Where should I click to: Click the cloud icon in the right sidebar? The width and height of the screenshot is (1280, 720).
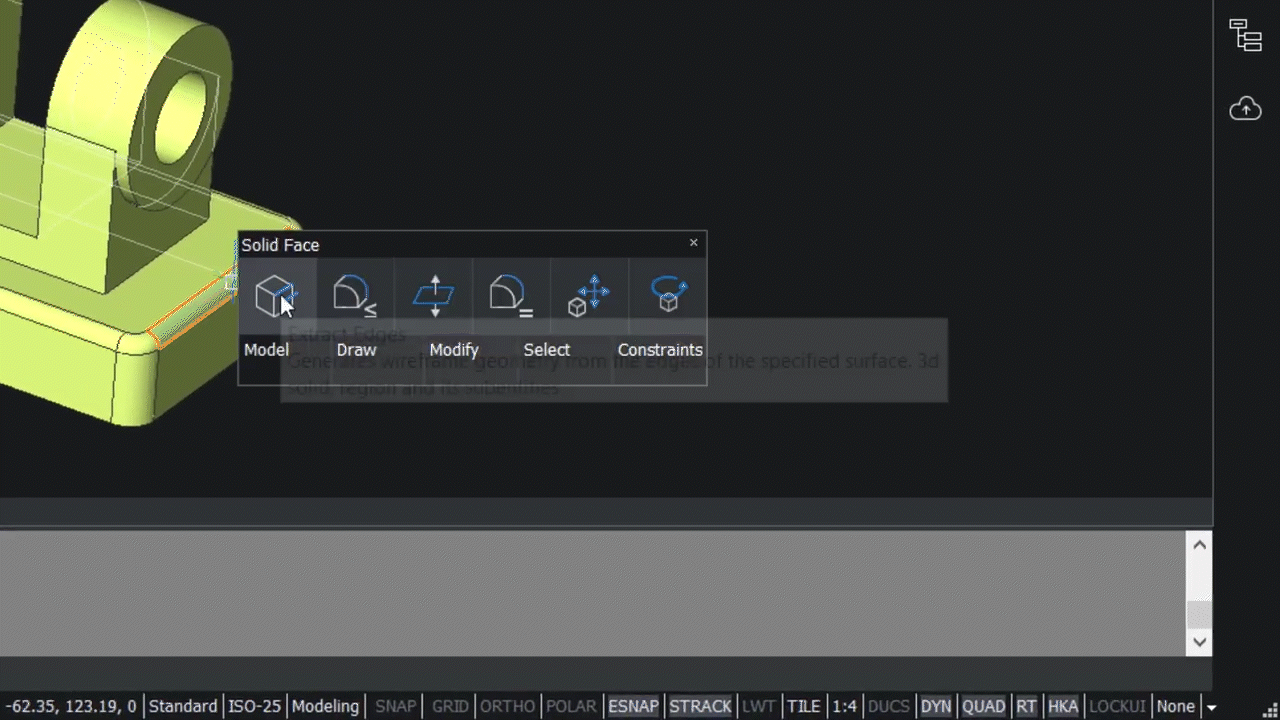coord(1245,108)
